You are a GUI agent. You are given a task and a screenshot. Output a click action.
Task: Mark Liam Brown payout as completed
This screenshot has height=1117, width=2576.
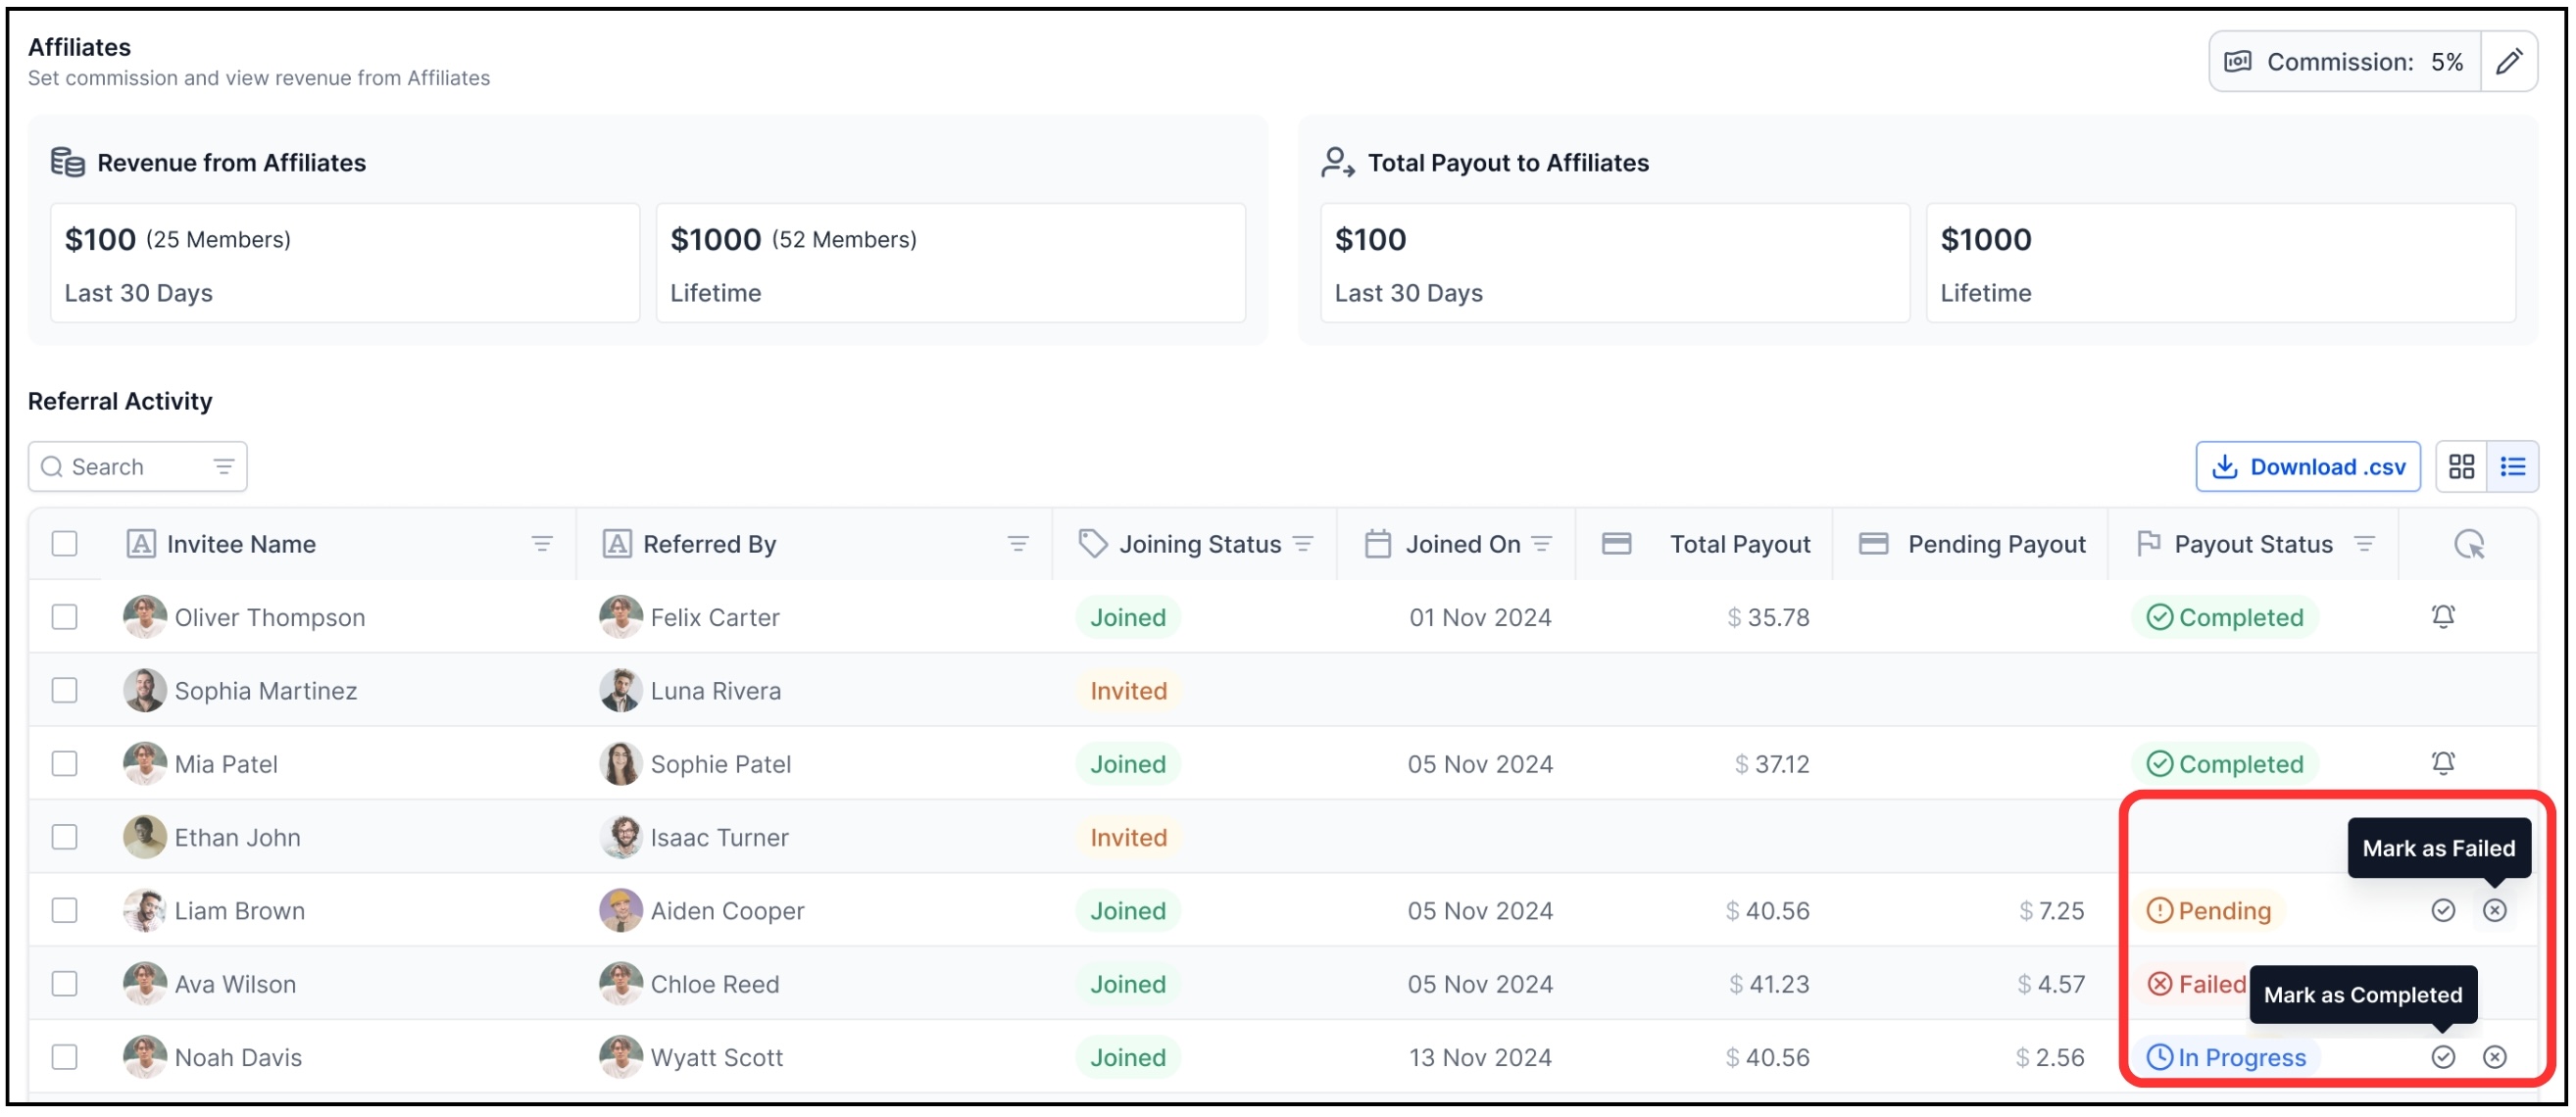pyautogui.click(x=2442, y=910)
